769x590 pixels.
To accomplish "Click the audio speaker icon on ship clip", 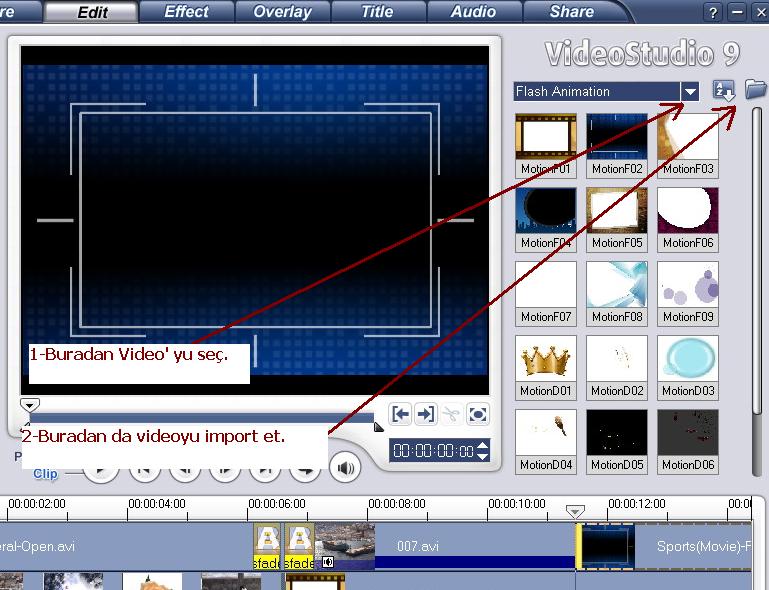I will pos(328,562).
